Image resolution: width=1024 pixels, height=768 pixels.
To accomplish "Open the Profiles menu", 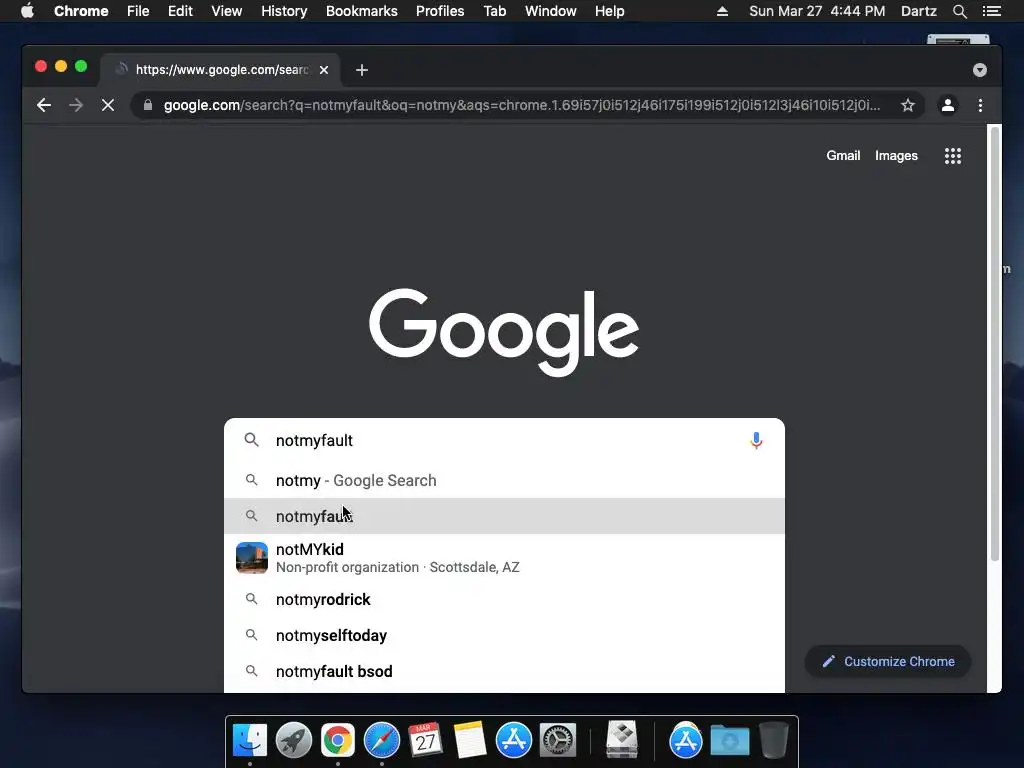I will [440, 11].
